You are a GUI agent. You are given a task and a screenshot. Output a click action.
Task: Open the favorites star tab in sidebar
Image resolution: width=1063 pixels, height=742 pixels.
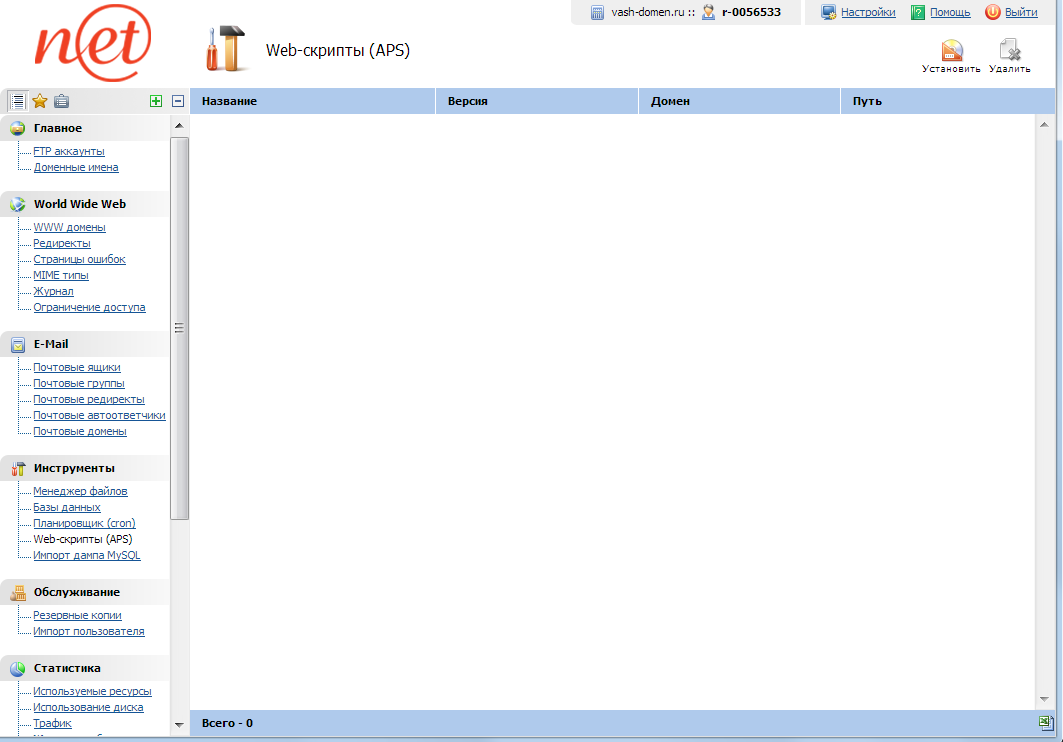click(40, 101)
